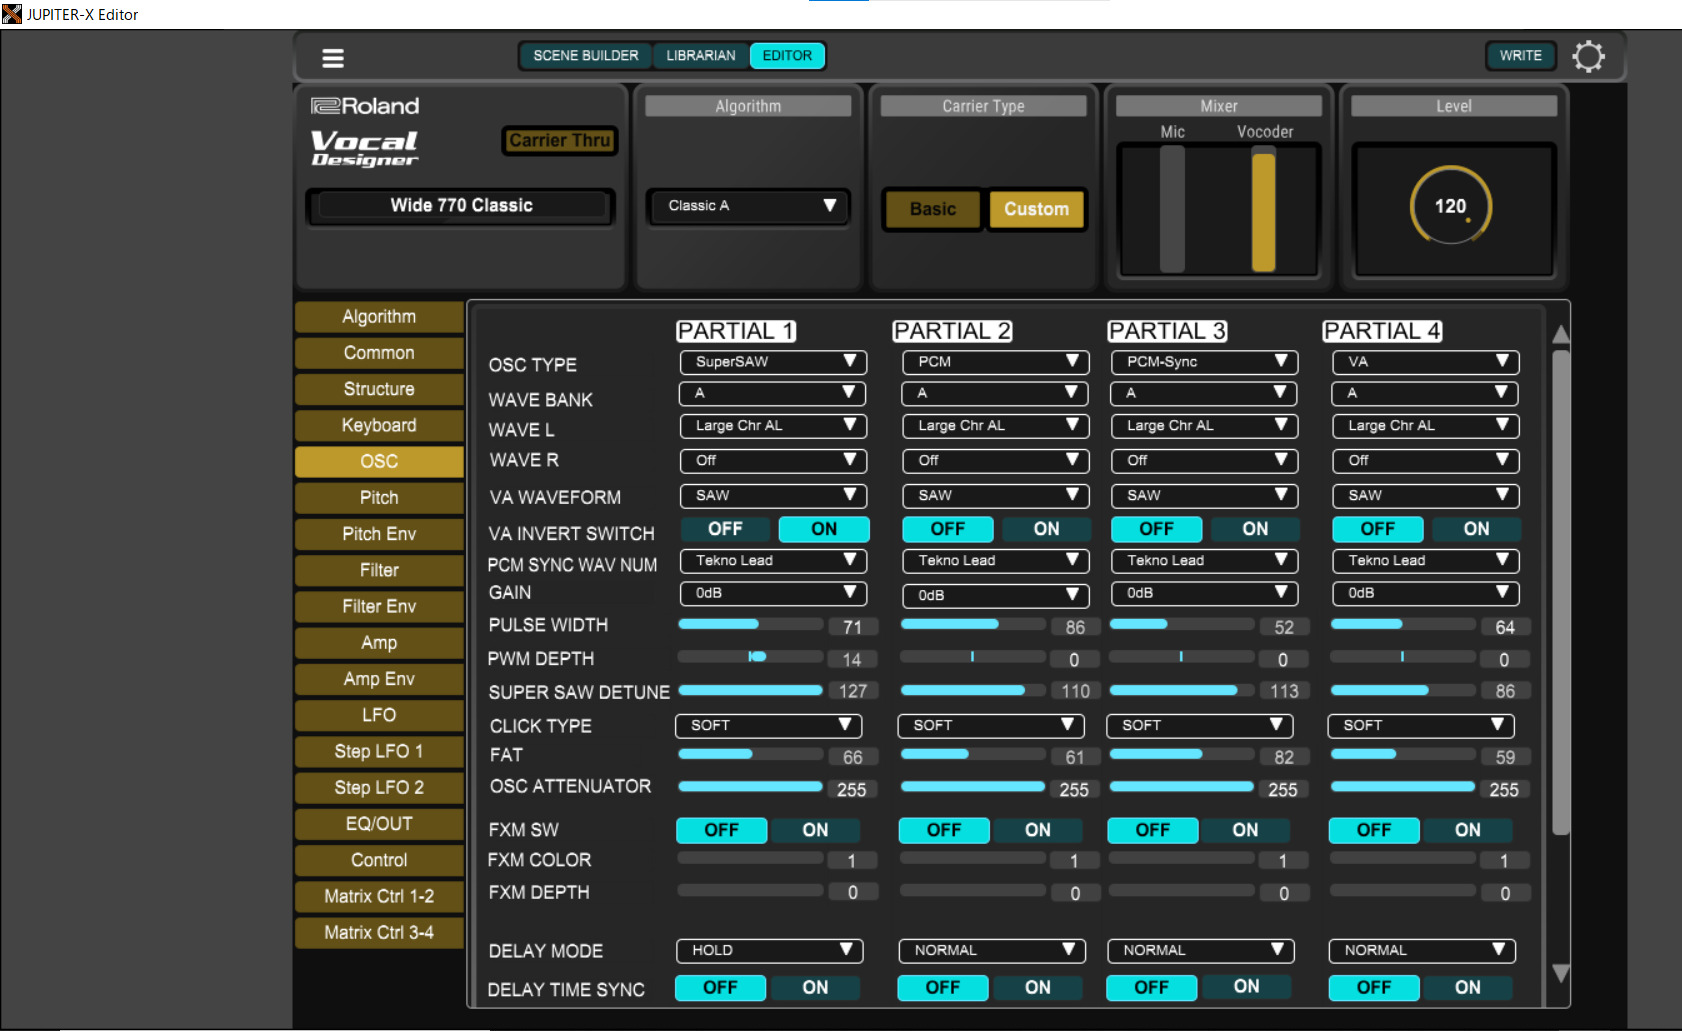Image resolution: width=1682 pixels, height=1031 pixels.
Task: Open the Pitch Env section
Action: pos(379,534)
